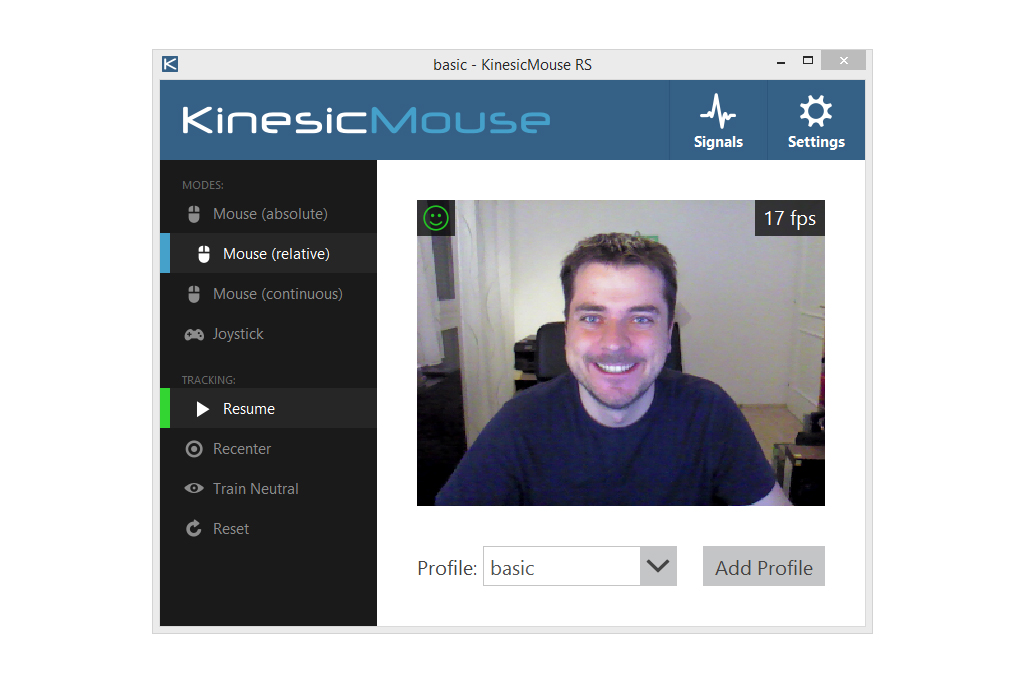Choose Reset in the tracking list
The width and height of the screenshot is (1025, 683).
[268, 528]
